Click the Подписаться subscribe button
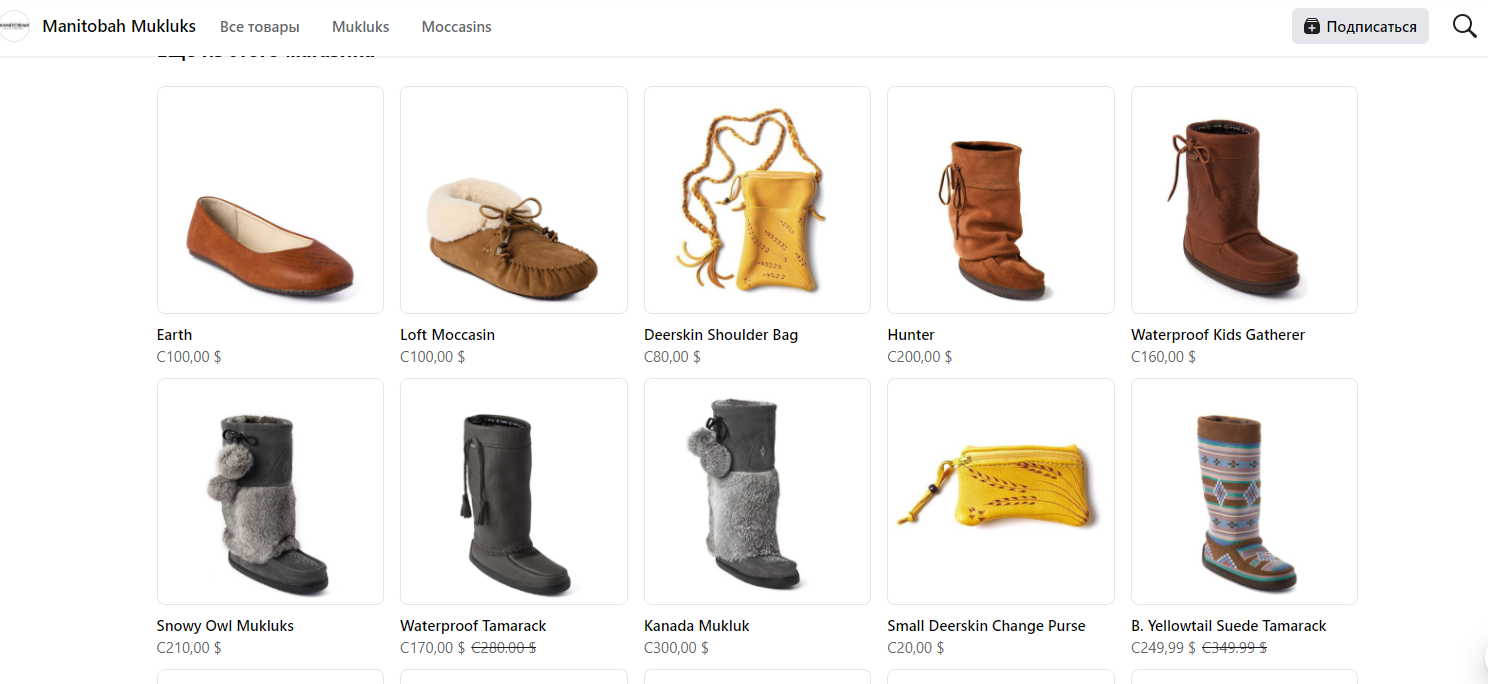This screenshot has width=1488, height=684. pos(1360,27)
